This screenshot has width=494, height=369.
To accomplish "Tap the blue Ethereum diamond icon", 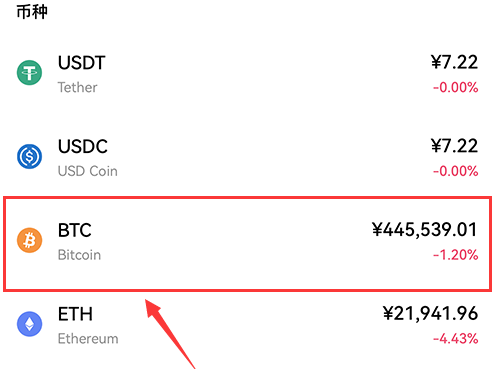I will tap(29, 324).
